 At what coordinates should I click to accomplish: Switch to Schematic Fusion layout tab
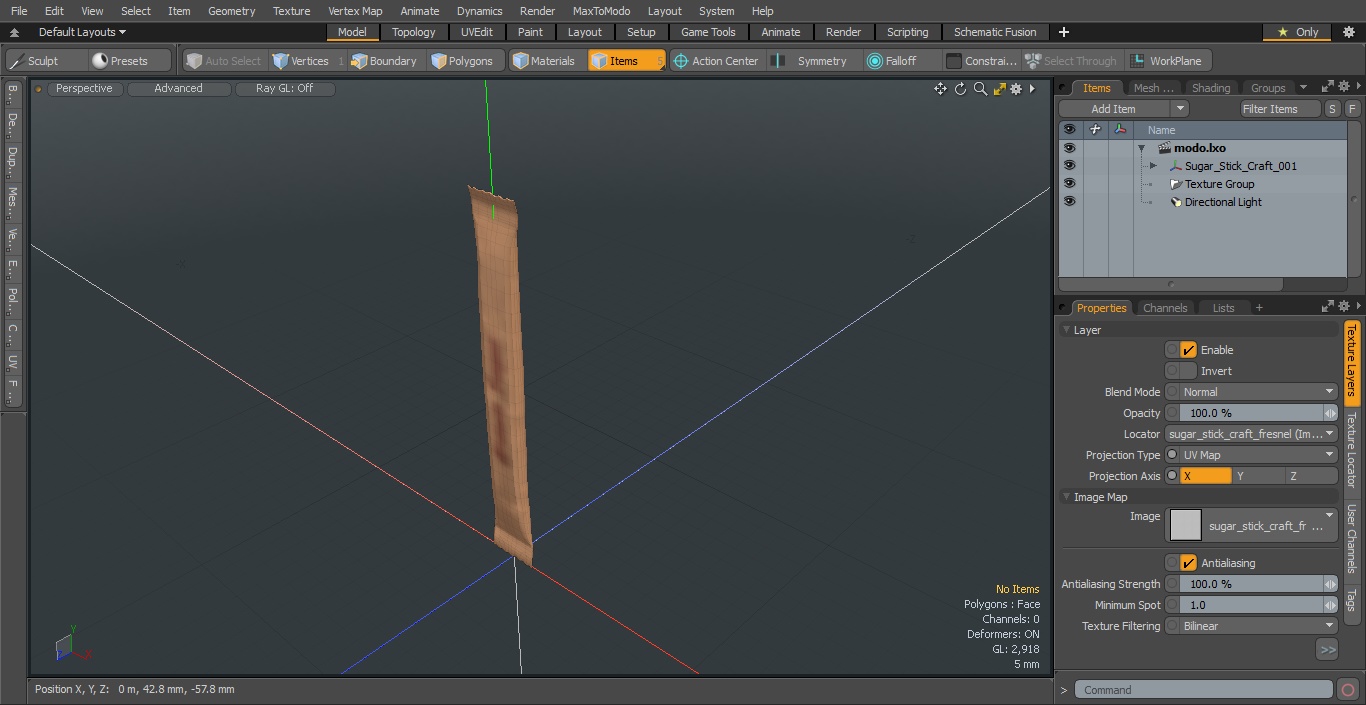pyautogui.click(x=995, y=32)
